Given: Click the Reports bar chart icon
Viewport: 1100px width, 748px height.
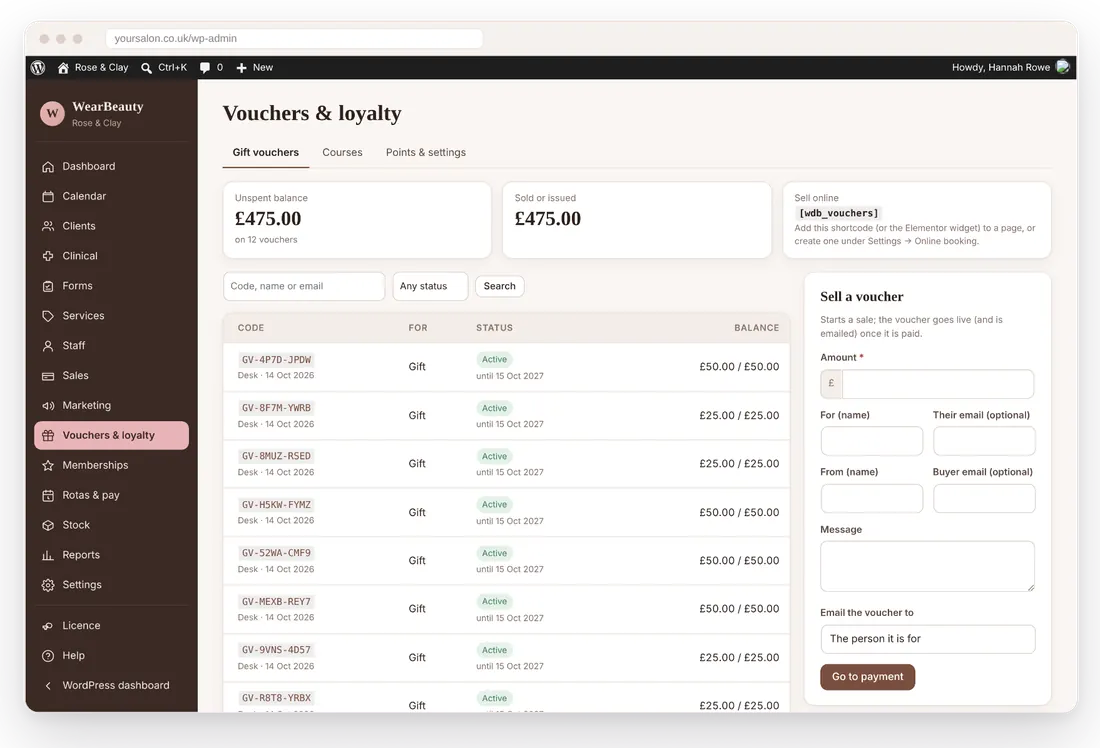Looking at the screenshot, I should 48,555.
